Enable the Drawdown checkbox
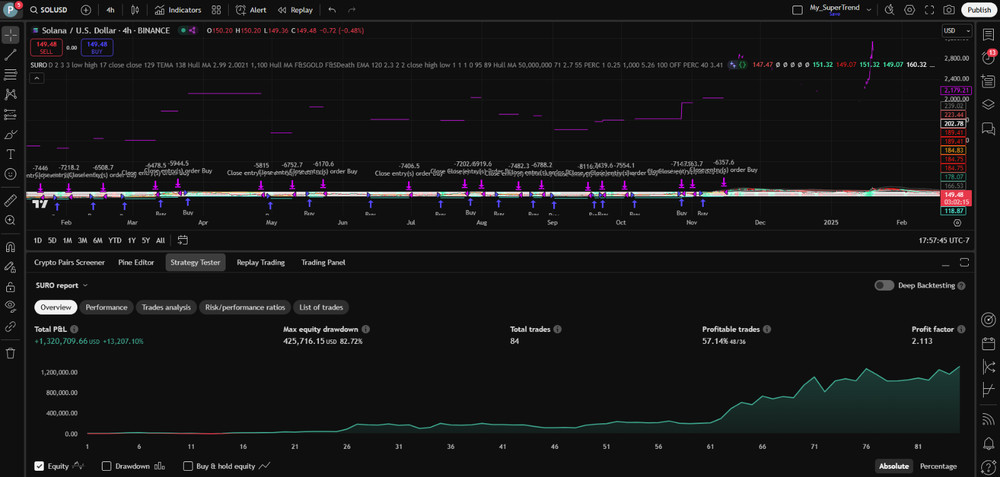Image resolution: width=1000 pixels, height=477 pixels. tap(107, 466)
